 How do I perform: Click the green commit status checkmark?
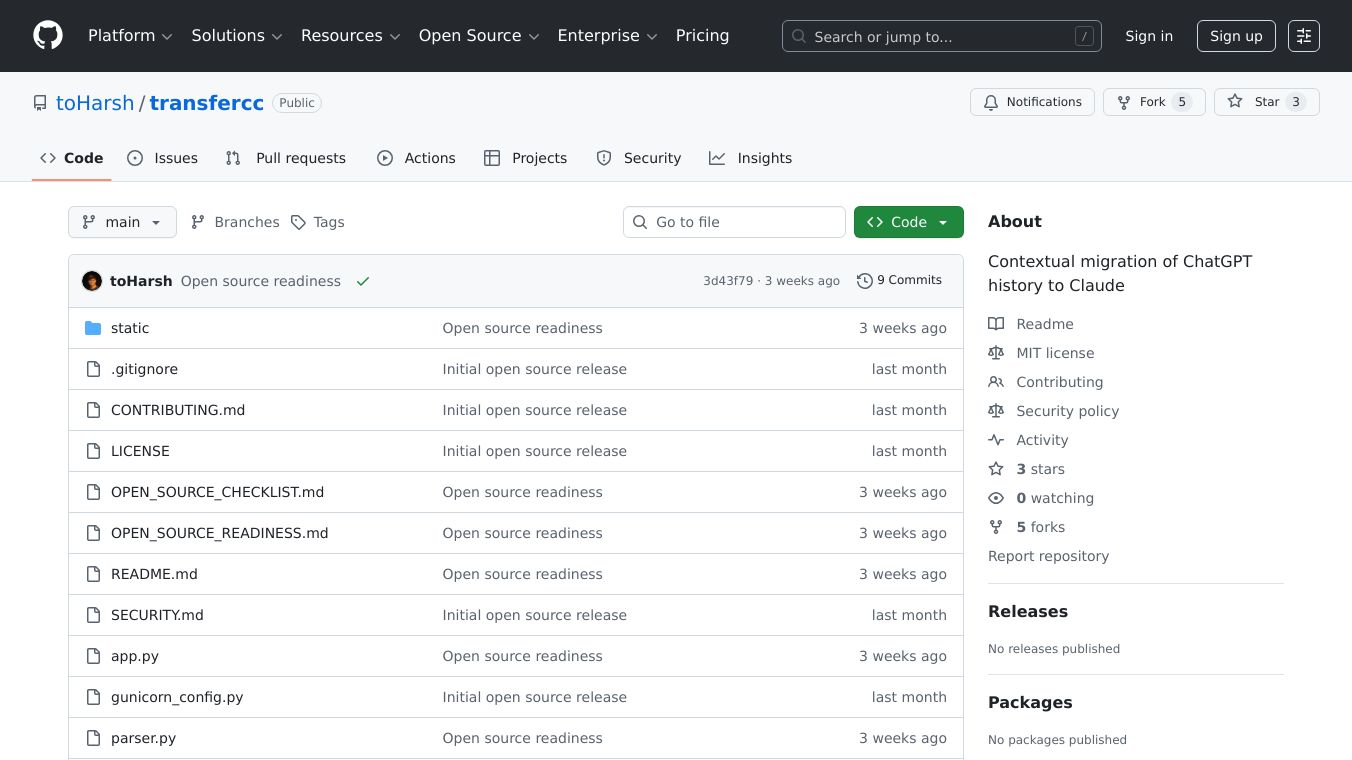[363, 281]
